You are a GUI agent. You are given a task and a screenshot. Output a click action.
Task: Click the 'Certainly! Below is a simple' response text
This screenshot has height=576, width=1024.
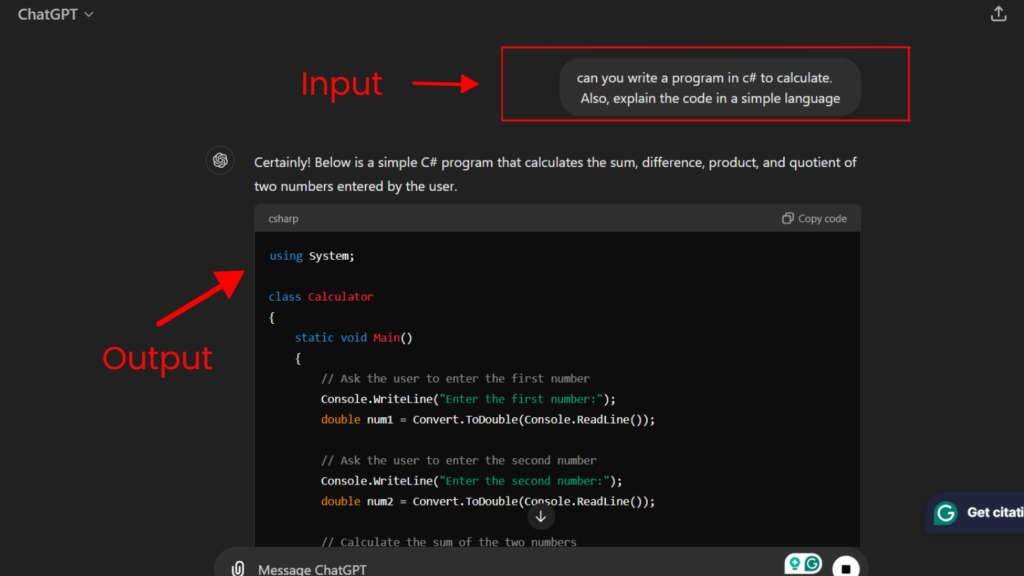(555, 174)
